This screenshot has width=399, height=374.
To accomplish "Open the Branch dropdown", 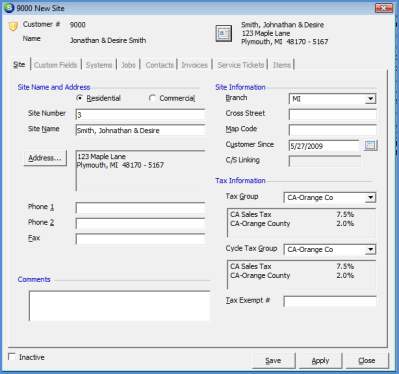I will (x=370, y=99).
